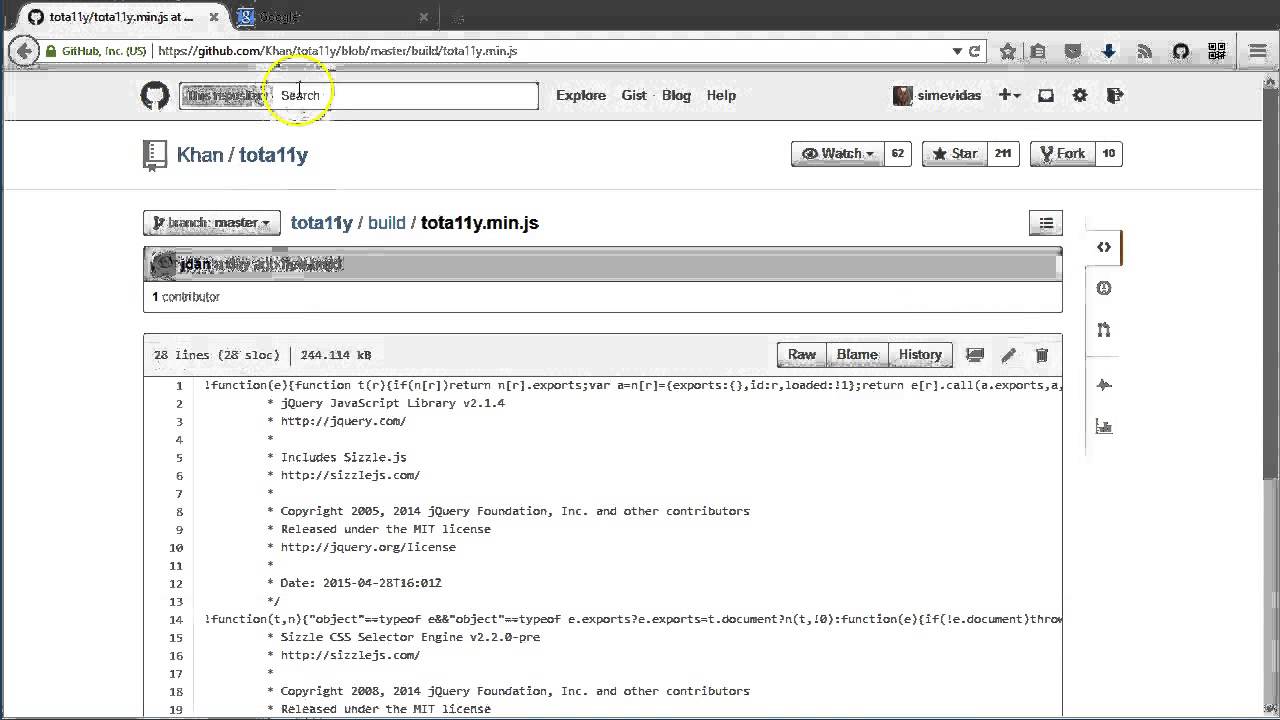Star the tota11y repository

[x=955, y=154]
